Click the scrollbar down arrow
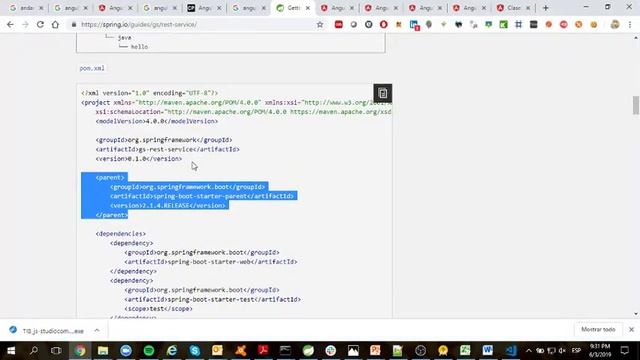The image size is (640, 360). click(x=636, y=314)
